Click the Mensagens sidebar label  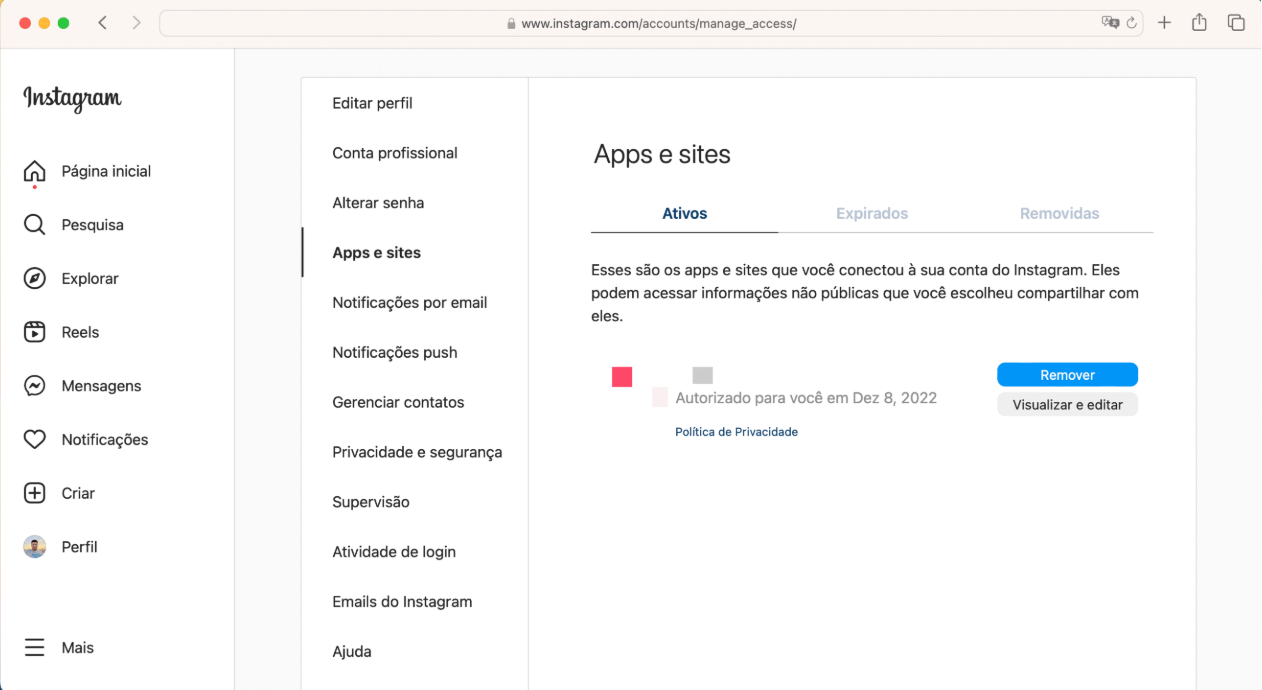101,386
